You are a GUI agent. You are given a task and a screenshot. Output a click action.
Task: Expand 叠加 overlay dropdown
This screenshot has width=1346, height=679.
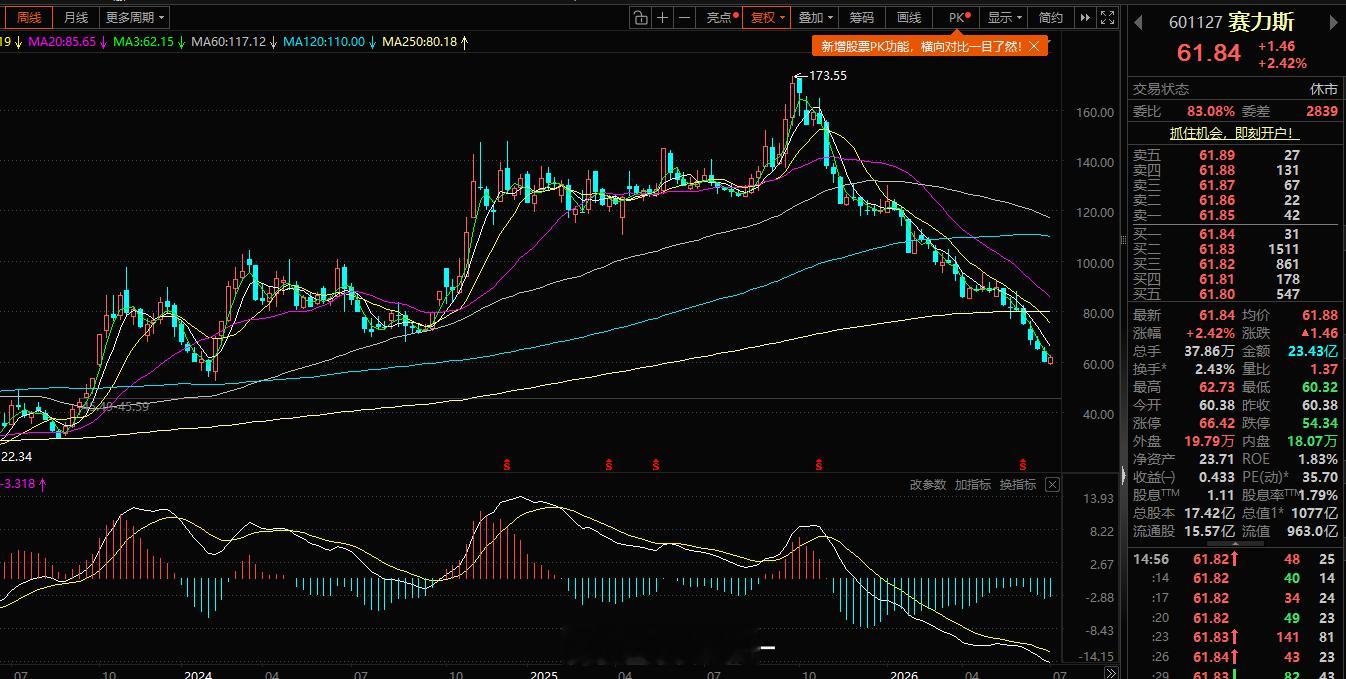pos(815,17)
